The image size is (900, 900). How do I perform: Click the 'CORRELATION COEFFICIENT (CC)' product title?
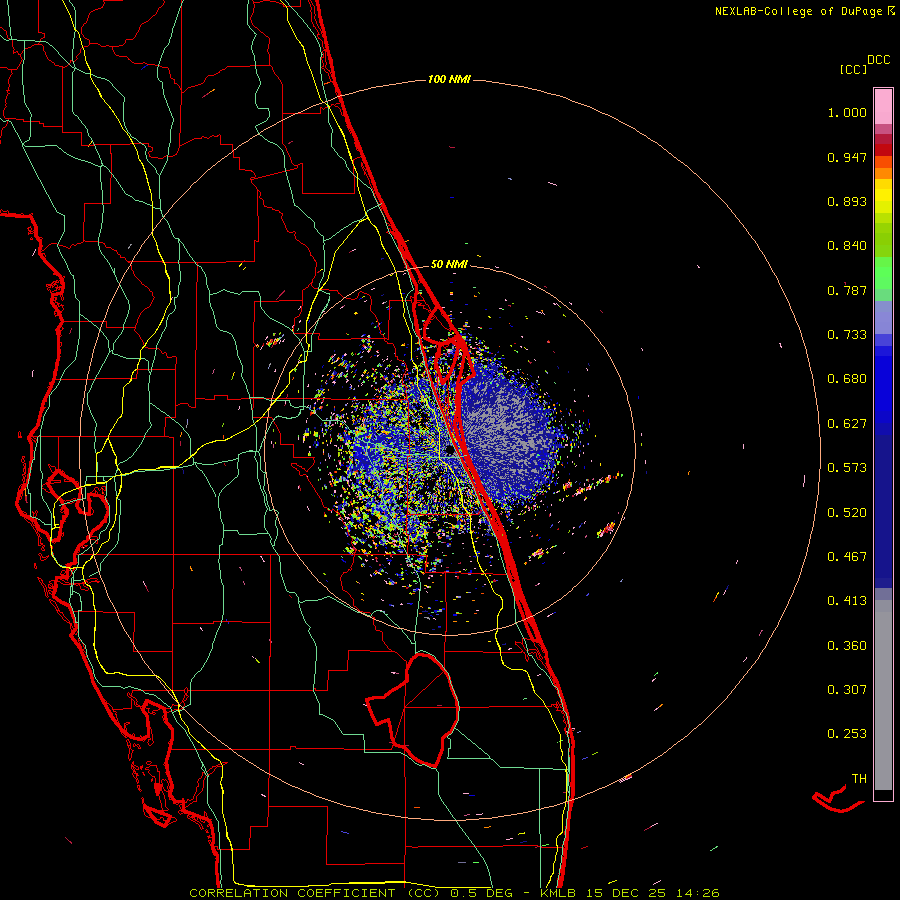[315, 893]
